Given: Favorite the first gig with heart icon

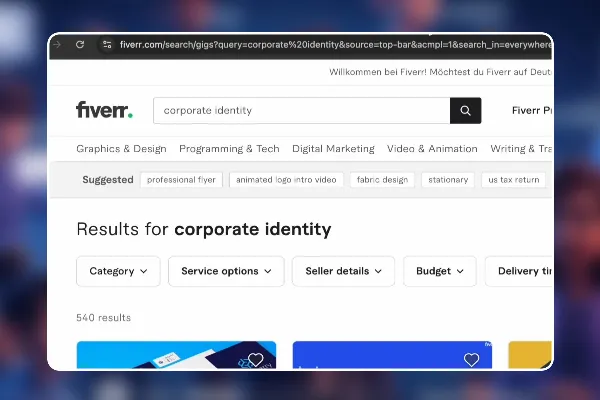Looking at the screenshot, I should (256, 359).
